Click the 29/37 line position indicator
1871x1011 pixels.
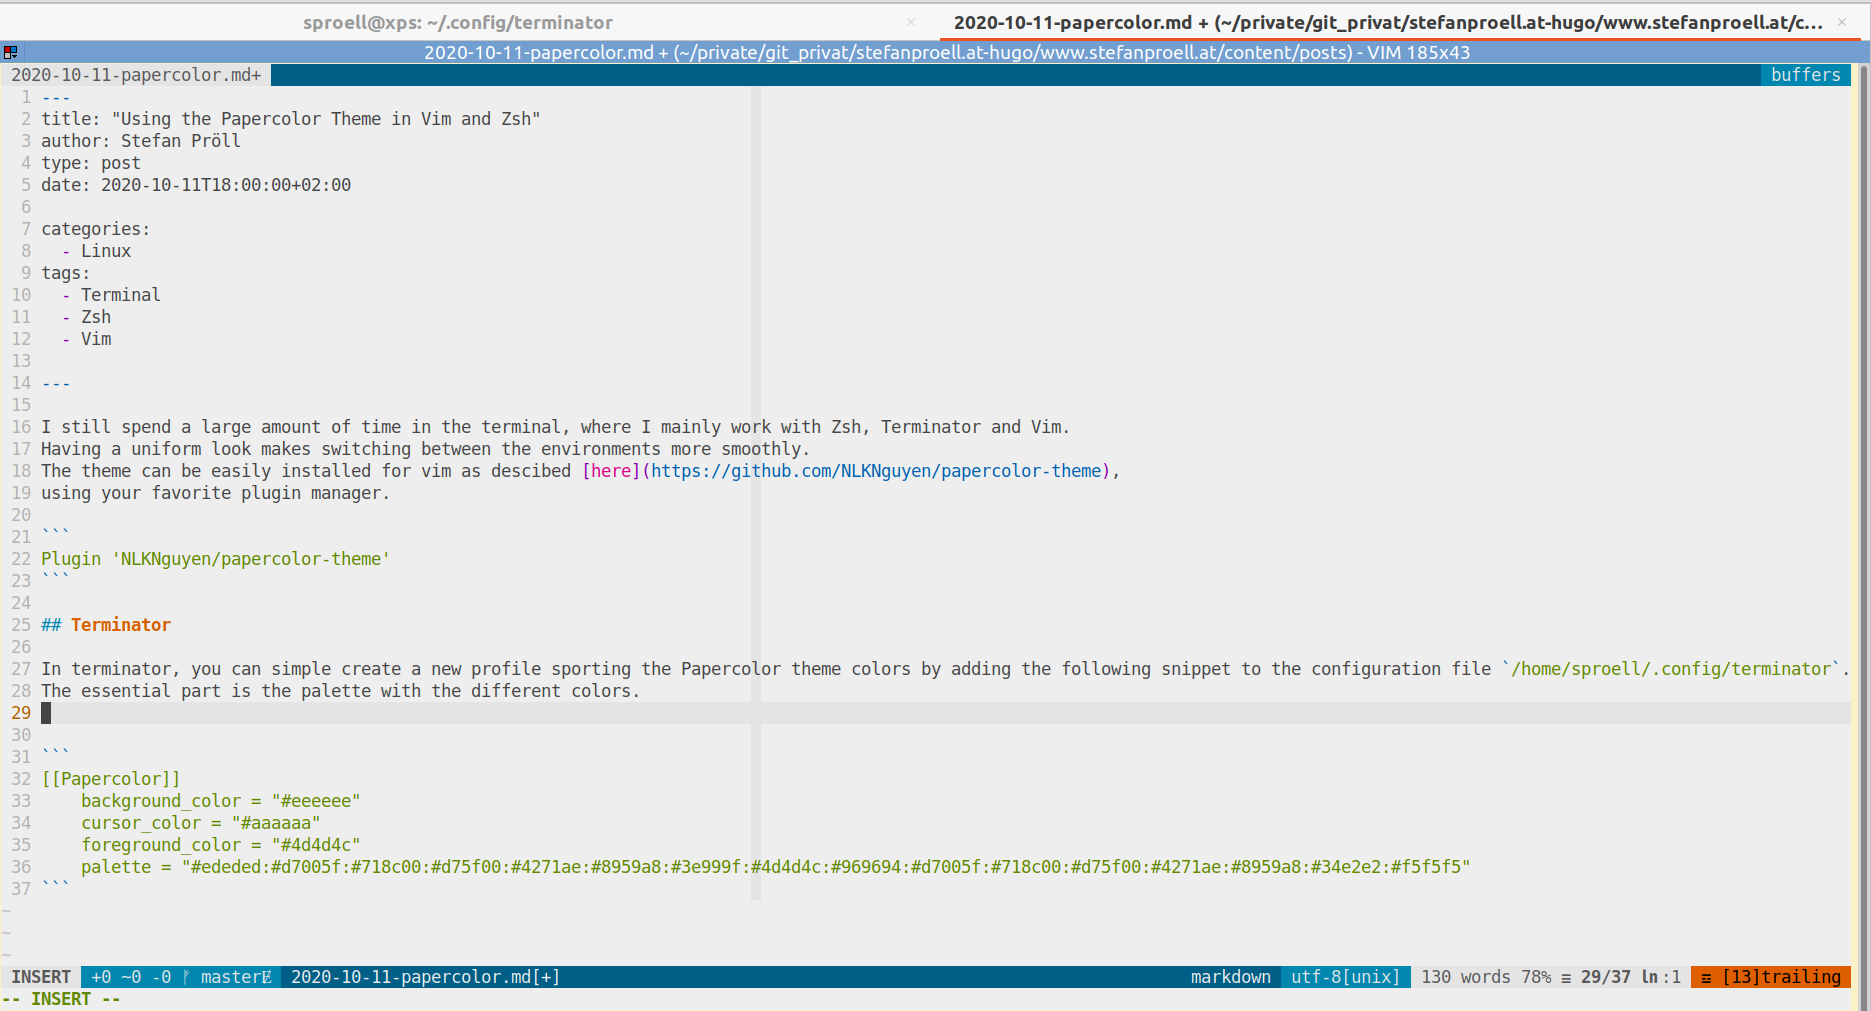pos(1606,977)
